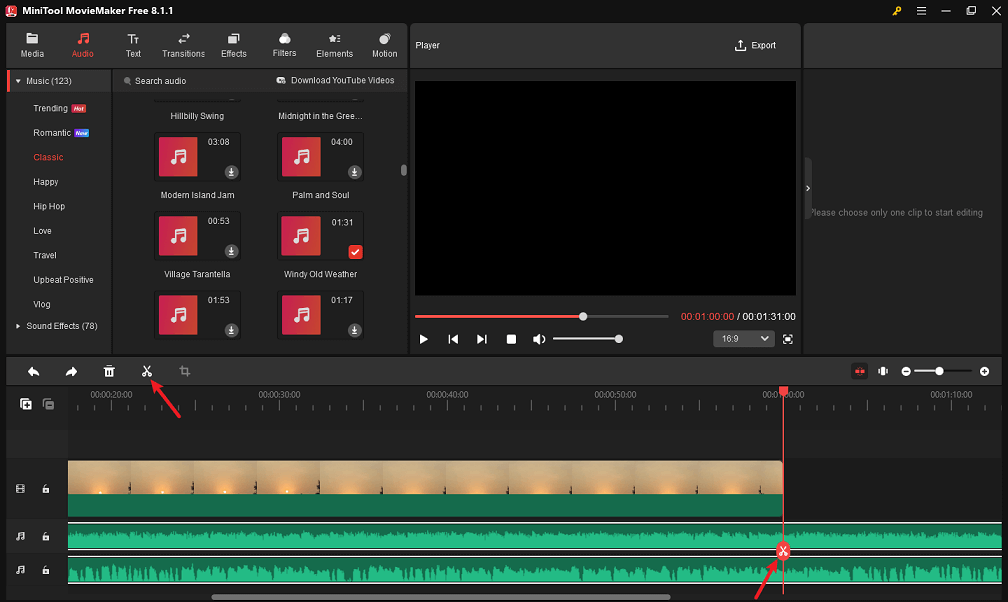Select the Love music category
The width and height of the screenshot is (1008, 602).
point(42,231)
